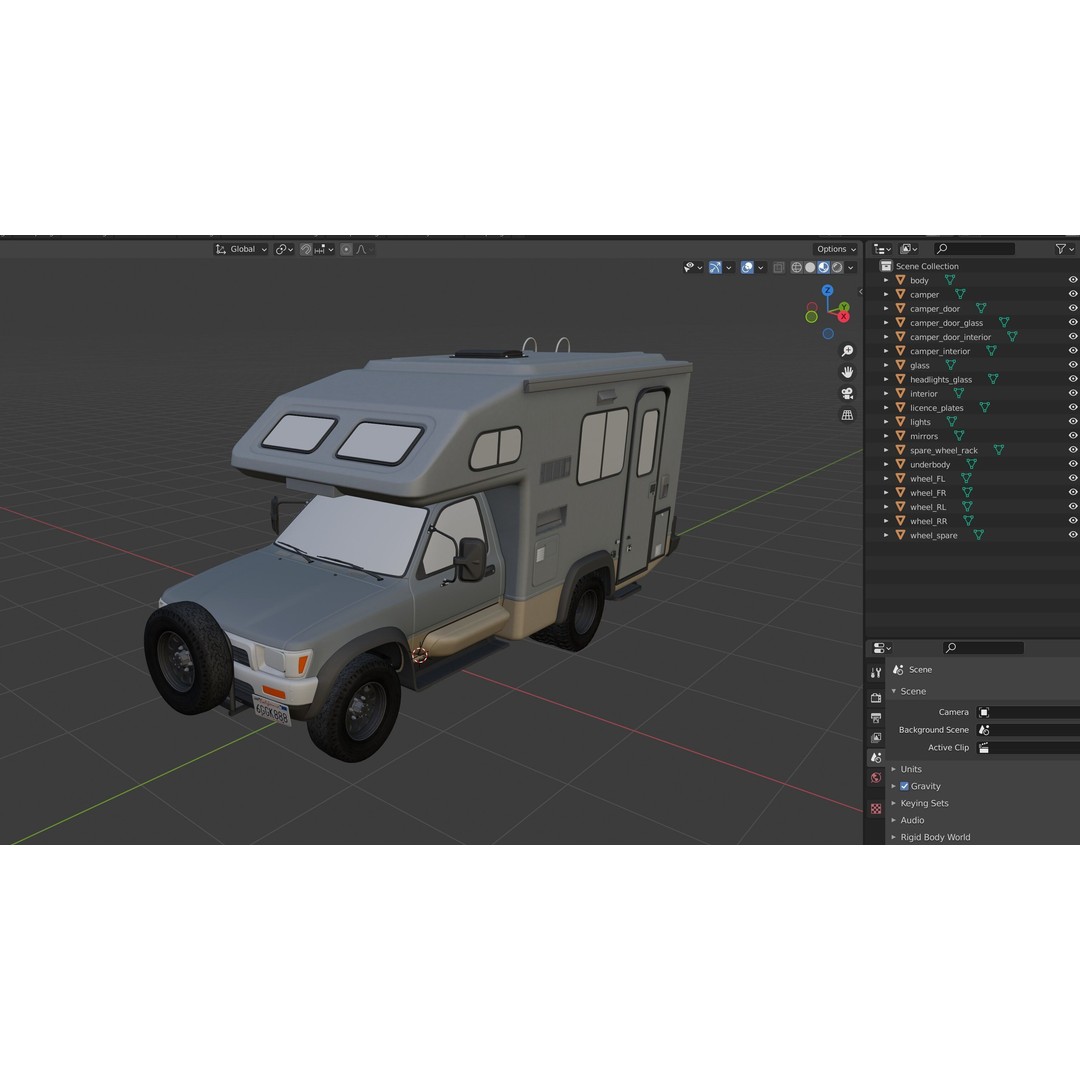Expand the Units section in Scene properties
1080x1080 pixels.
(x=893, y=769)
